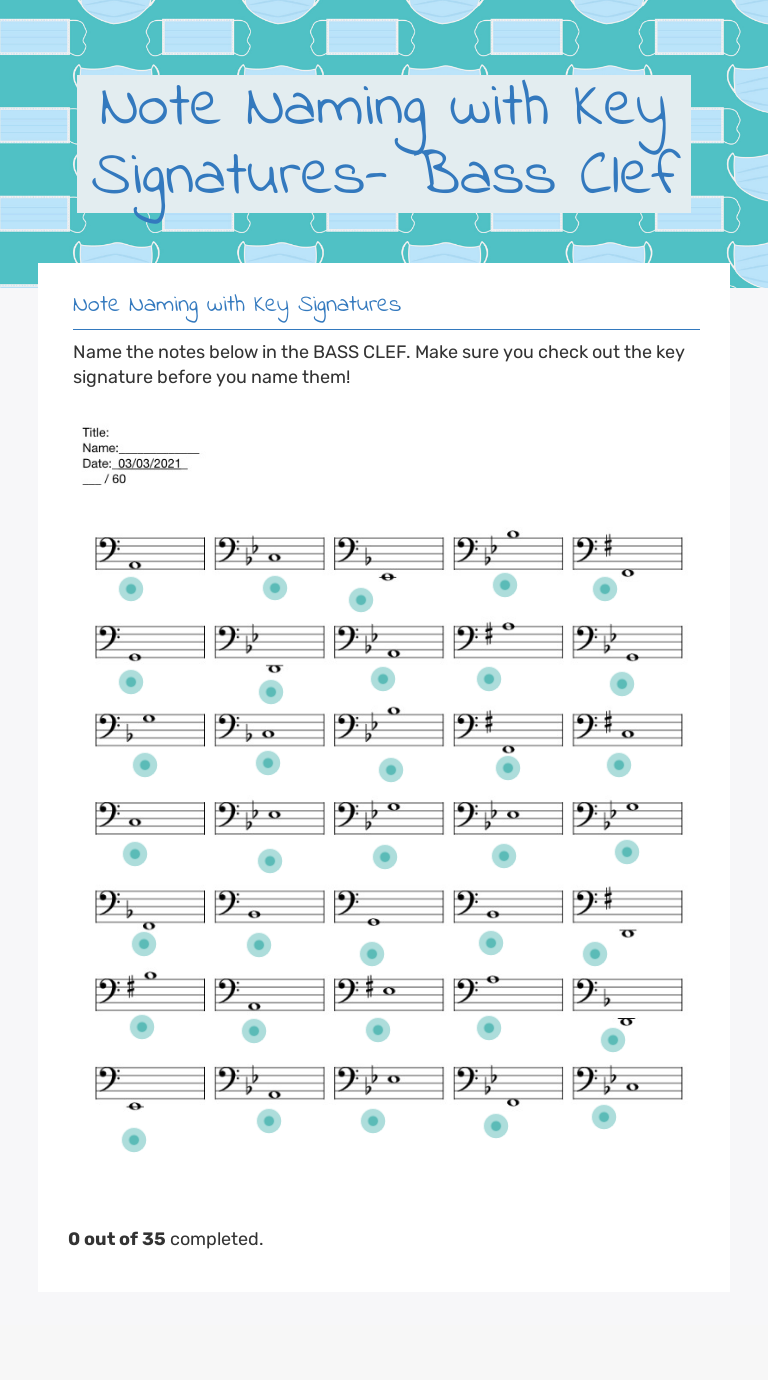Select answer dot under fifth staff, third row
Viewport: 768px width, 1380px height.
(x=619, y=765)
